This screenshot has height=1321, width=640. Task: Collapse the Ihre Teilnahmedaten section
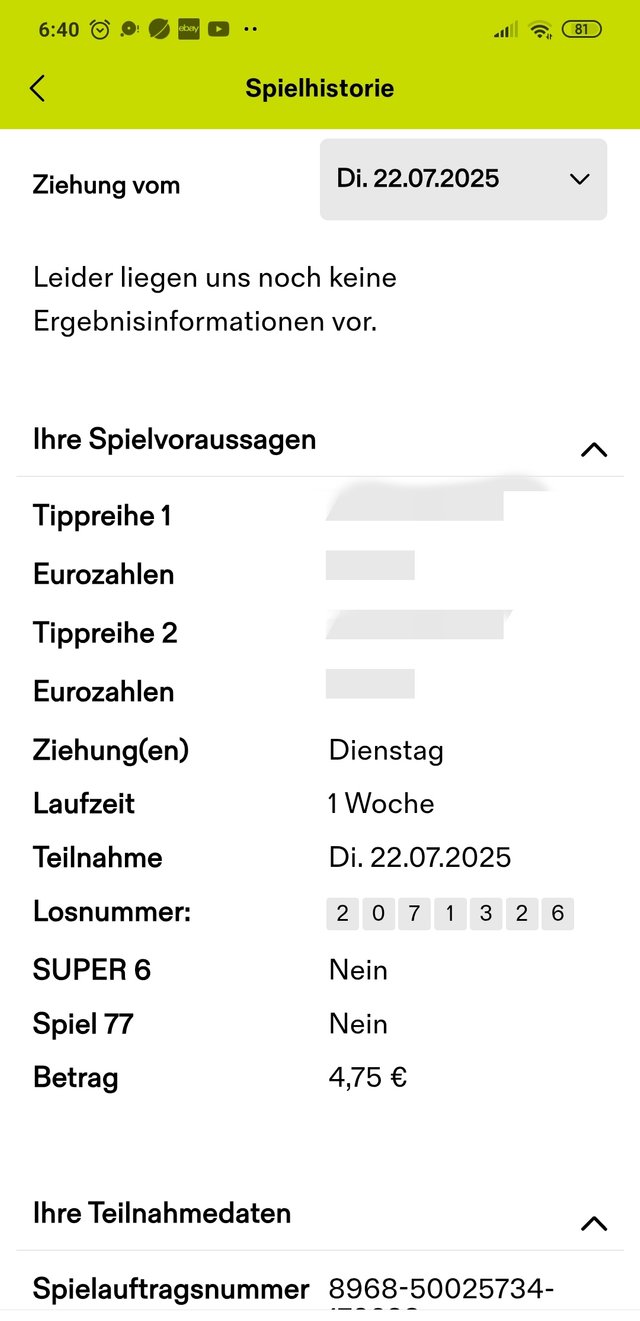coord(594,1223)
